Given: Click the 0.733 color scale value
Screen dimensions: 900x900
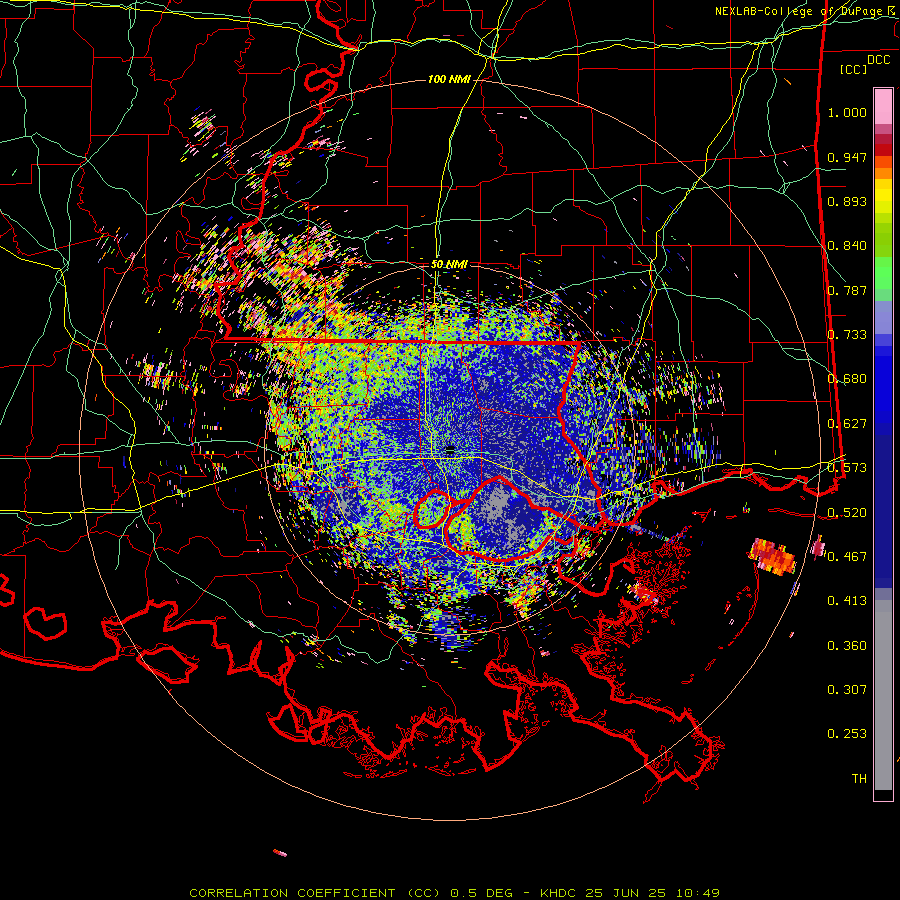Looking at the screenshot, I should (847, 335).
